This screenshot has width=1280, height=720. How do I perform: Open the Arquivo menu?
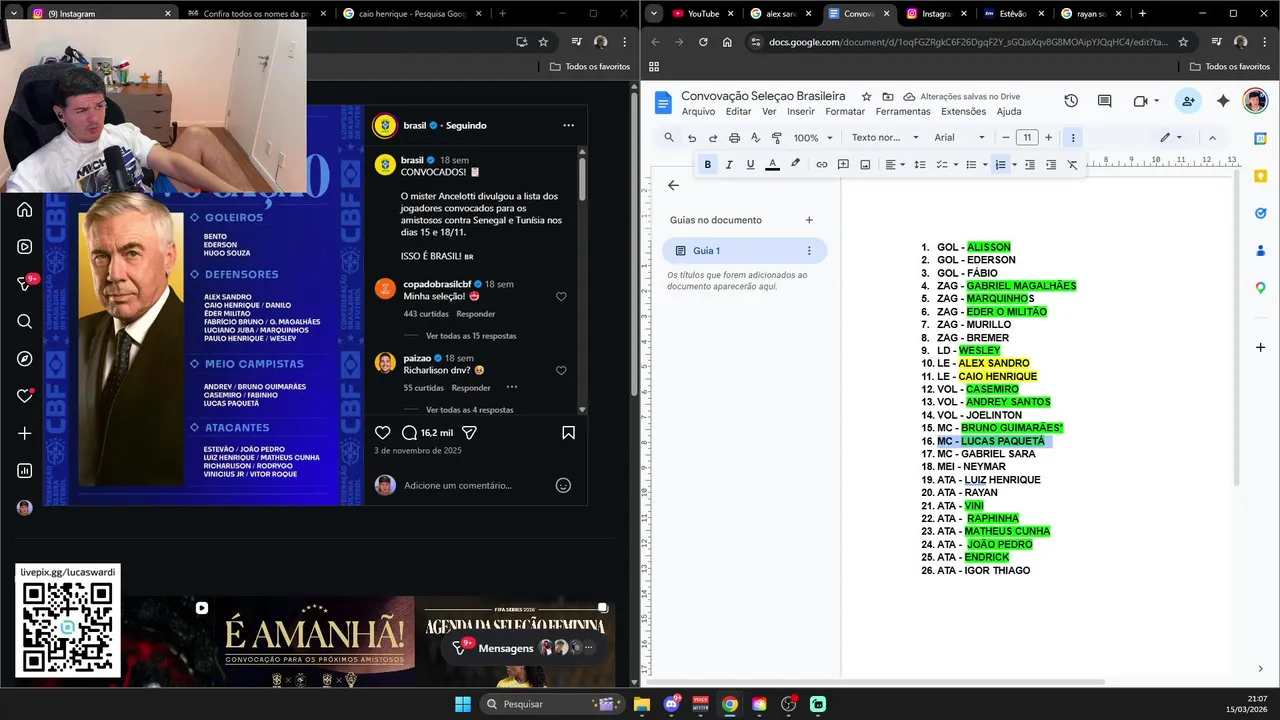tap(698, 112)
